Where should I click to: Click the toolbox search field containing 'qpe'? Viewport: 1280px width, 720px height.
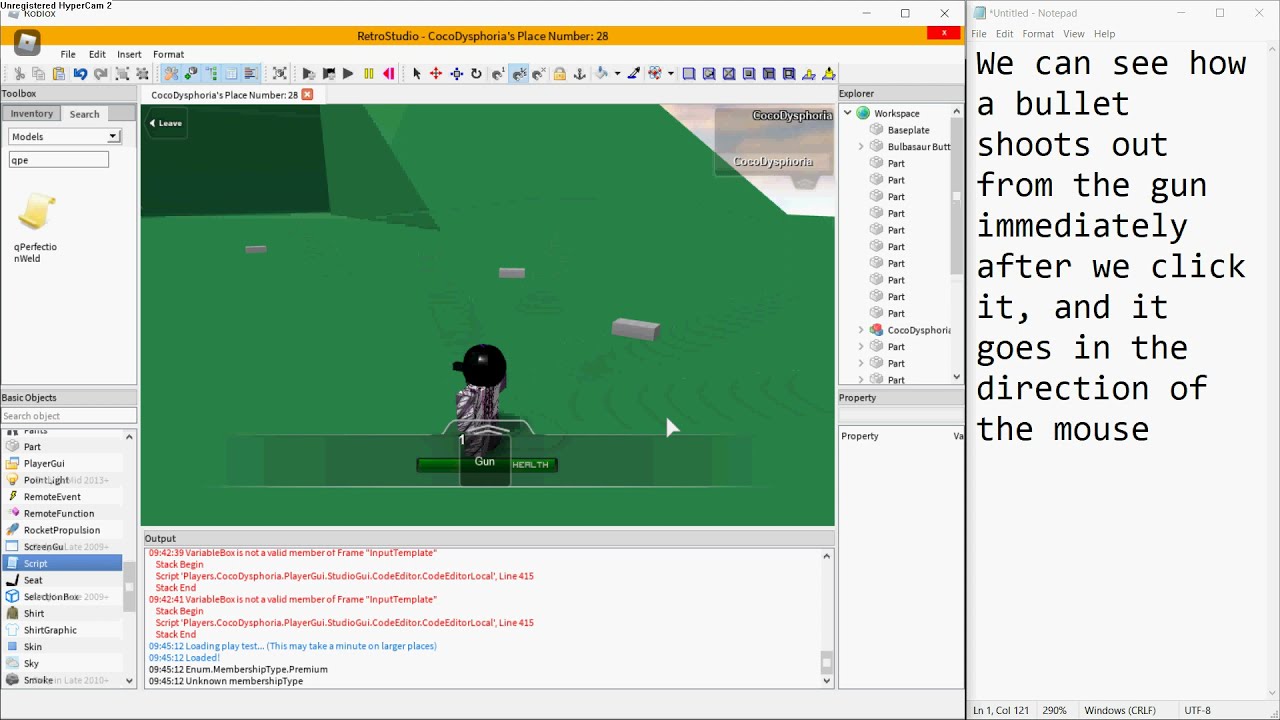[x=58, y=160]
